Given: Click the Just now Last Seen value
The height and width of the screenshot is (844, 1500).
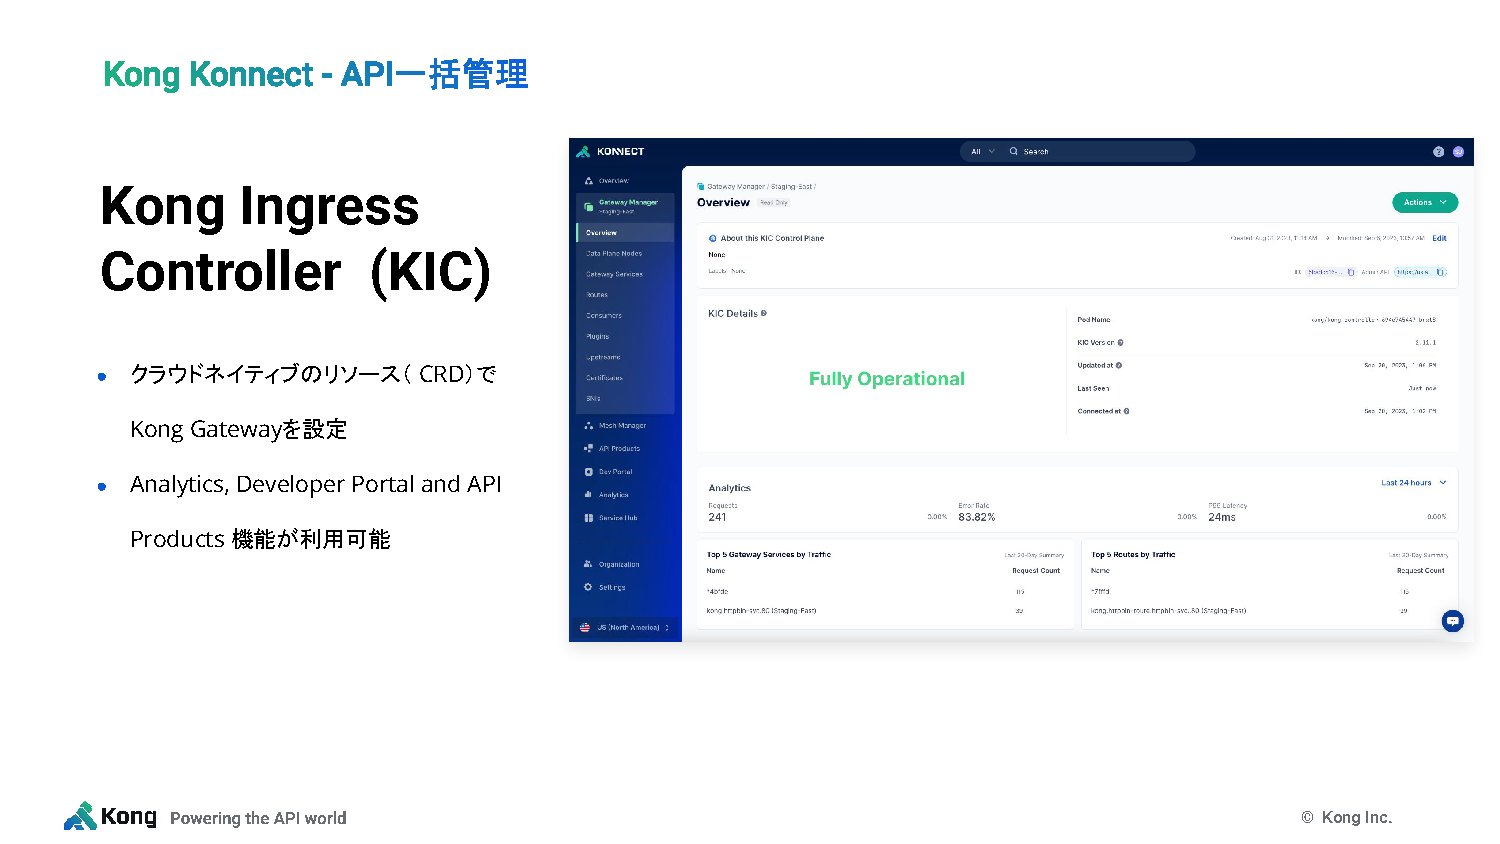Looking at the screenshot, I should pos(1422,388).
